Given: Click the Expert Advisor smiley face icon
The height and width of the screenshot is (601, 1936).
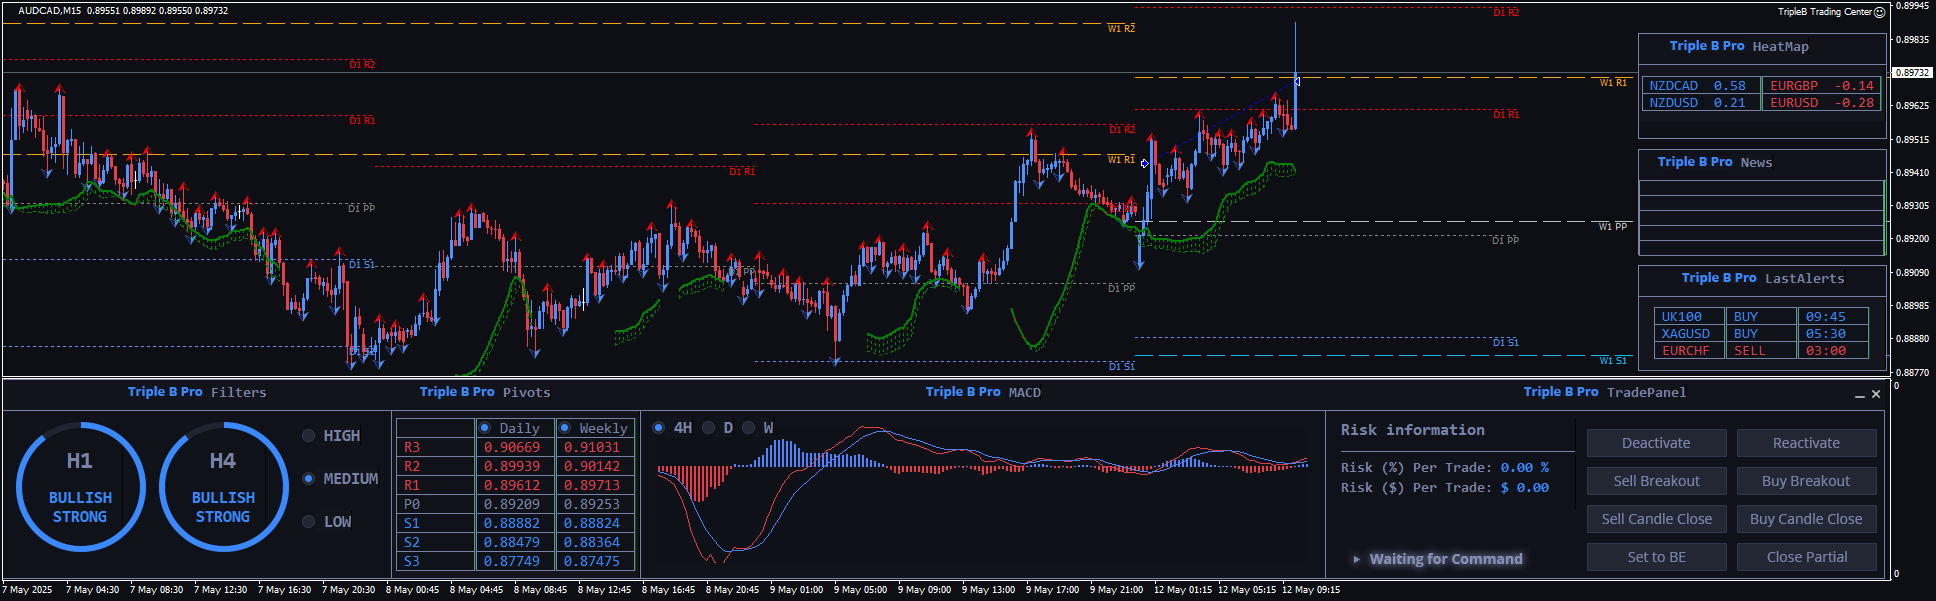Looking at the screenshot, I should 1879,12.
